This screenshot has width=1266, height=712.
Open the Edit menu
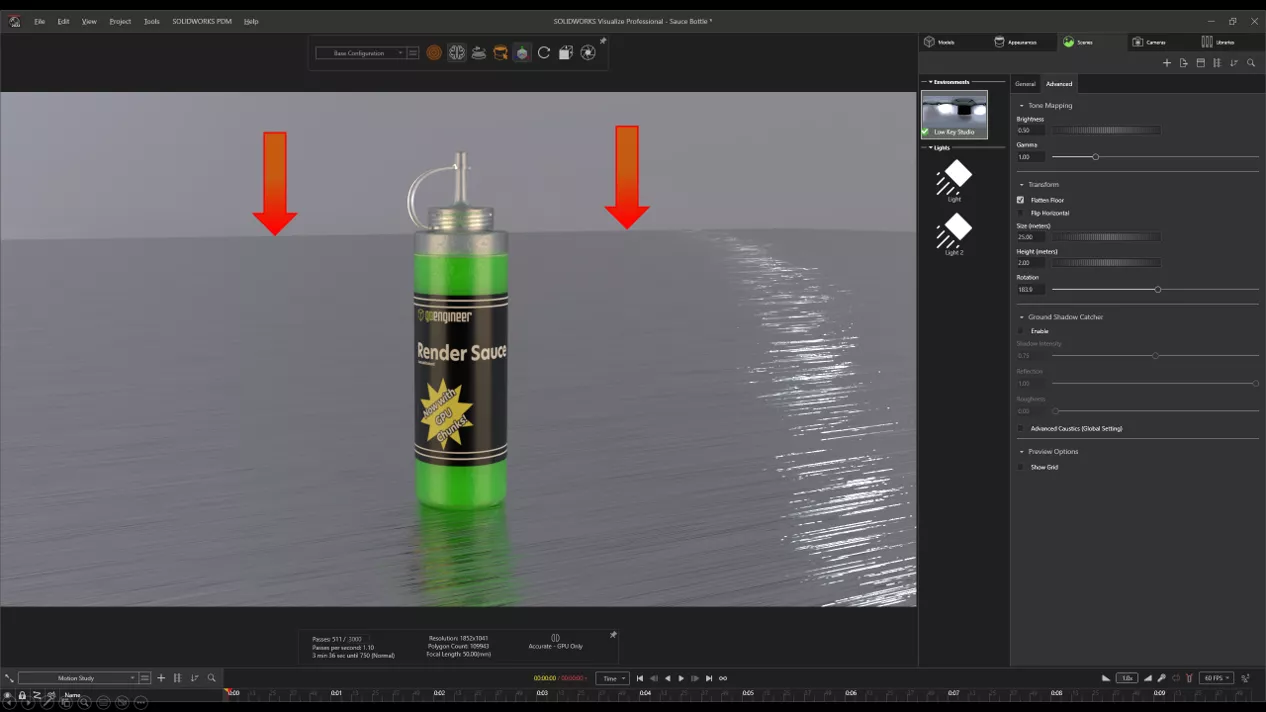pos(63,21)
